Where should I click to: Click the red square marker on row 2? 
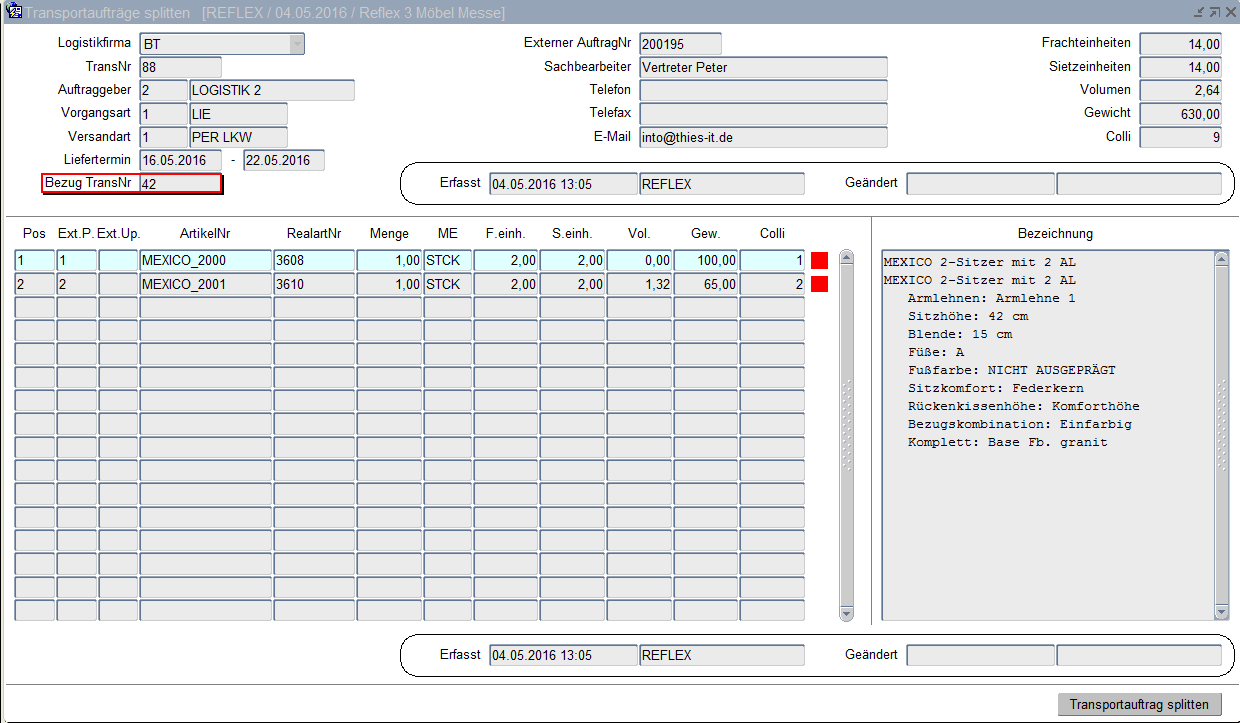pos(820,285)
